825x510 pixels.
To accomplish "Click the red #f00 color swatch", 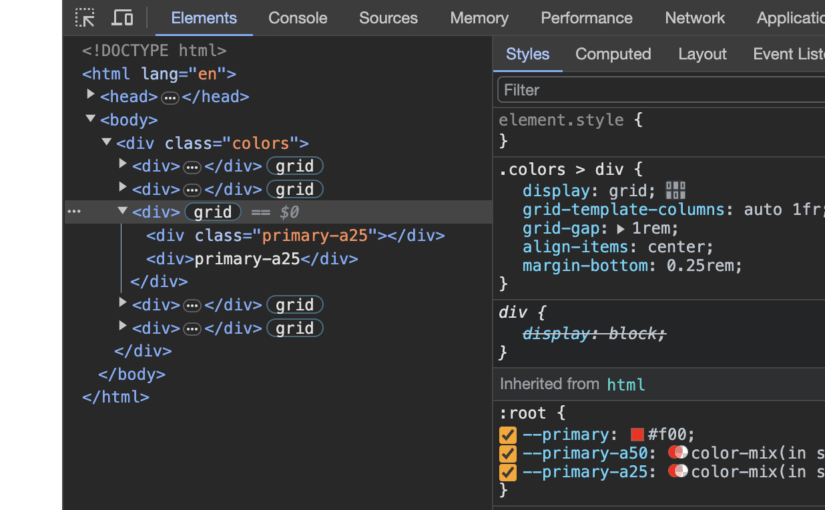I will click(637, 435).
